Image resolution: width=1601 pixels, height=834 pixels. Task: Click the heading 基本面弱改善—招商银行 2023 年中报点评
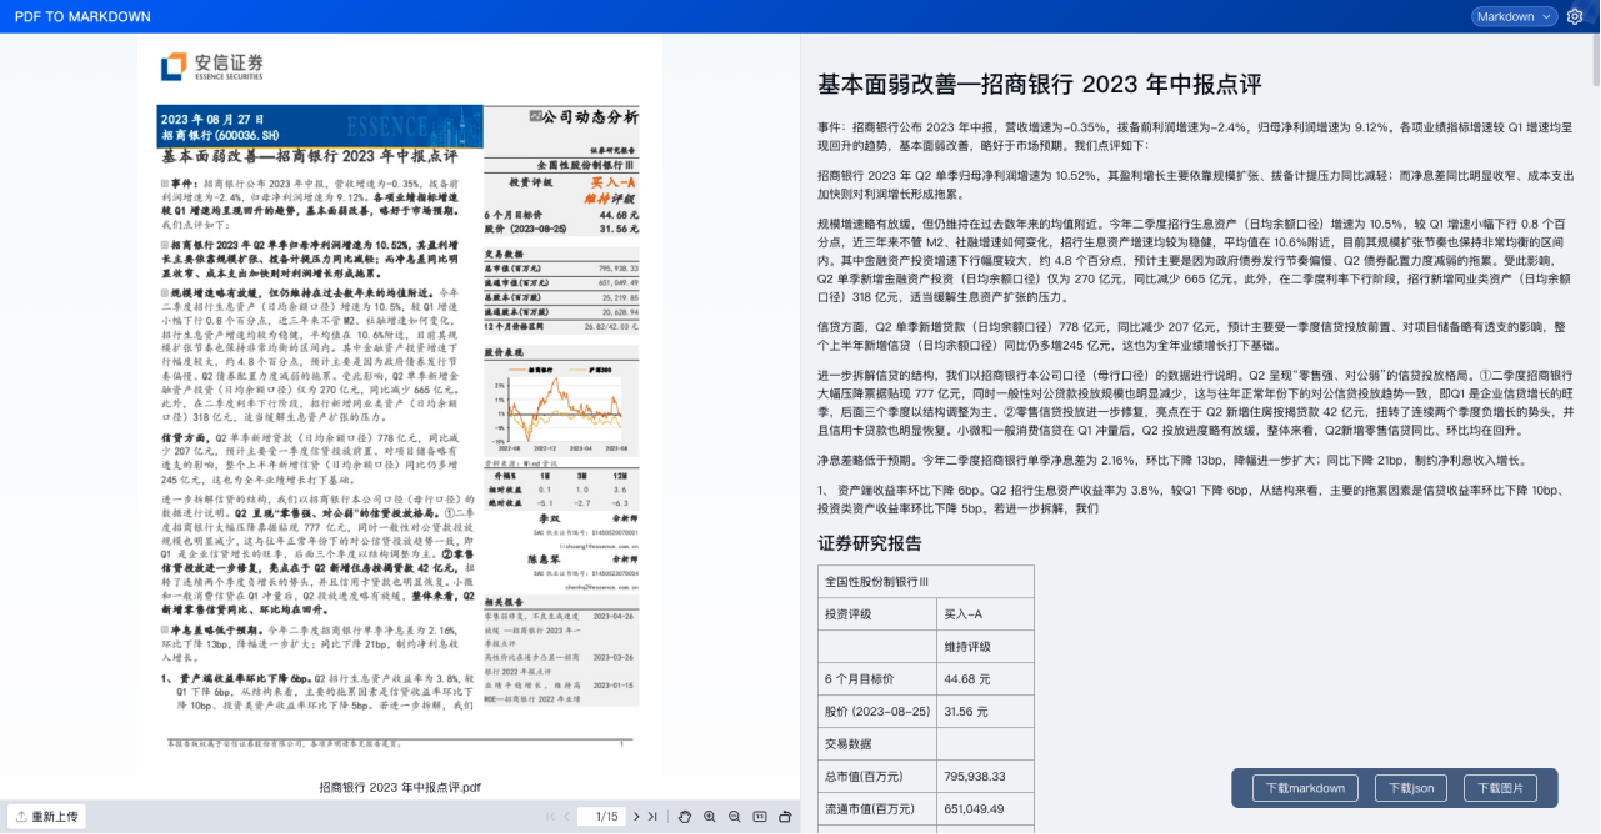1039,84
